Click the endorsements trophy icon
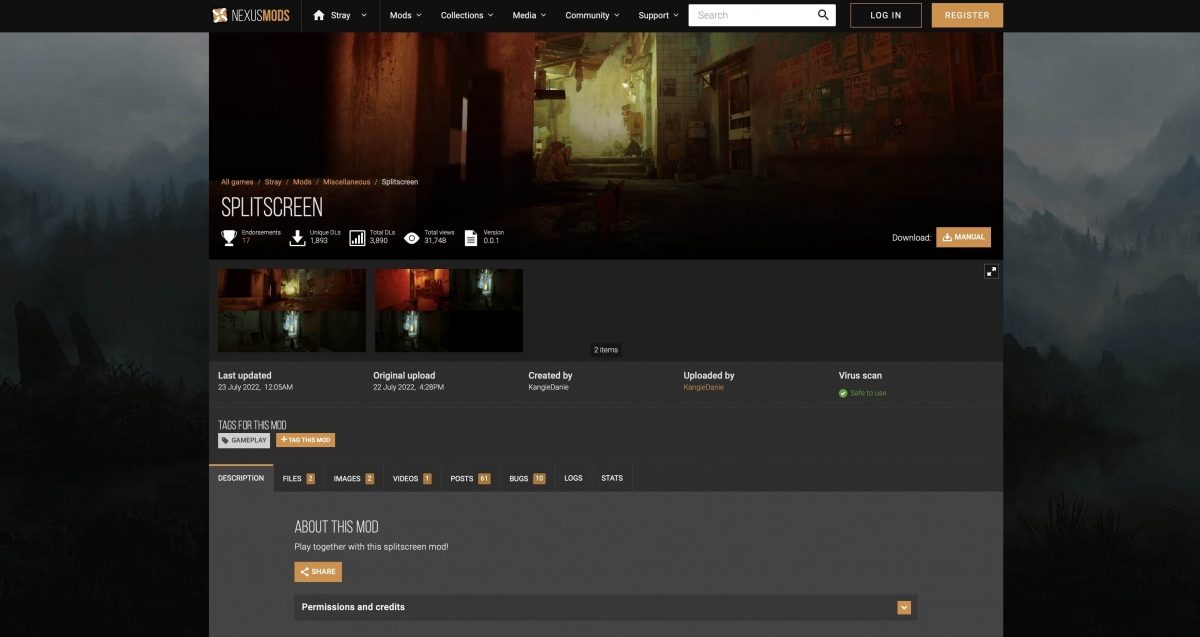 pos(229,237)
